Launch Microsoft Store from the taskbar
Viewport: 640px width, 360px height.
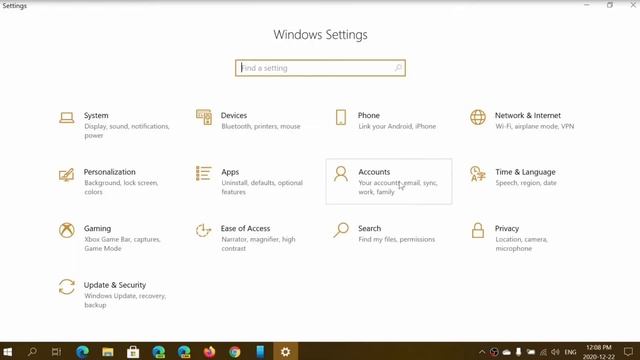pos(133,351)
